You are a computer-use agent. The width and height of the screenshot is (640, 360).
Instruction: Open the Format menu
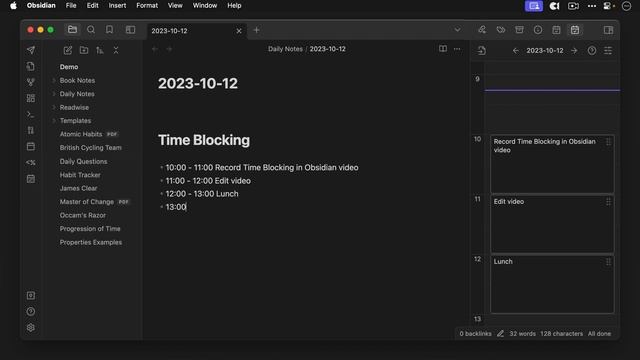pos(147,6)
